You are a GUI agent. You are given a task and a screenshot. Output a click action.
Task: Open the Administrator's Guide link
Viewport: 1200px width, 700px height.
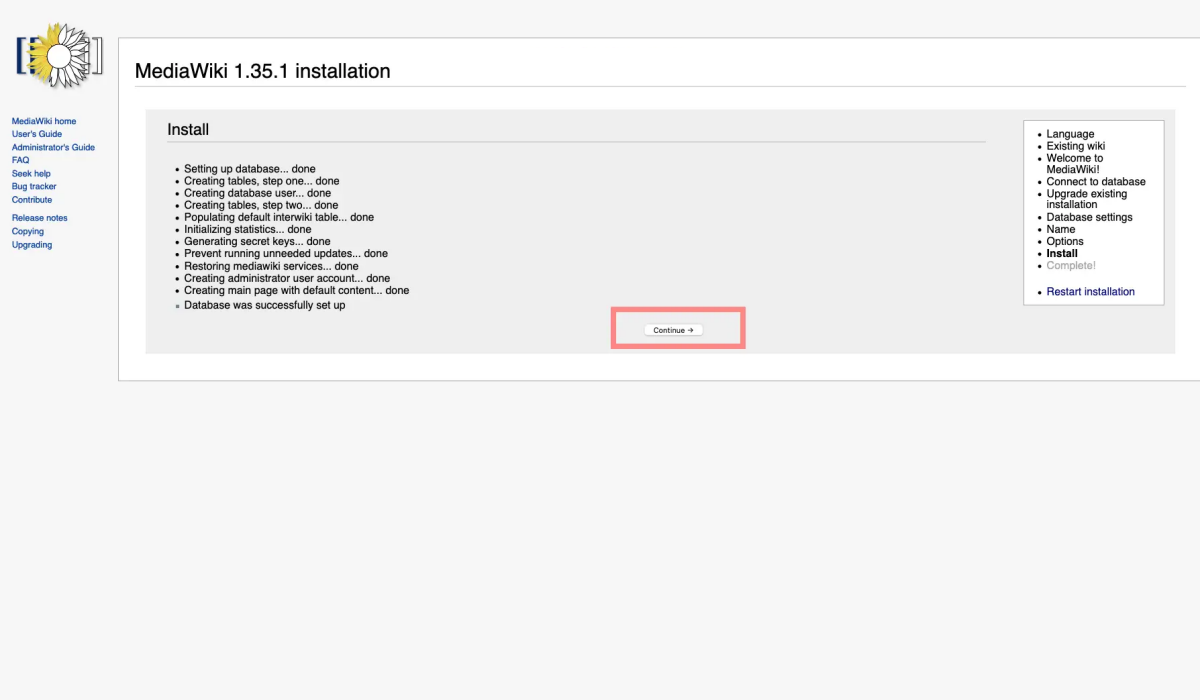53,147
